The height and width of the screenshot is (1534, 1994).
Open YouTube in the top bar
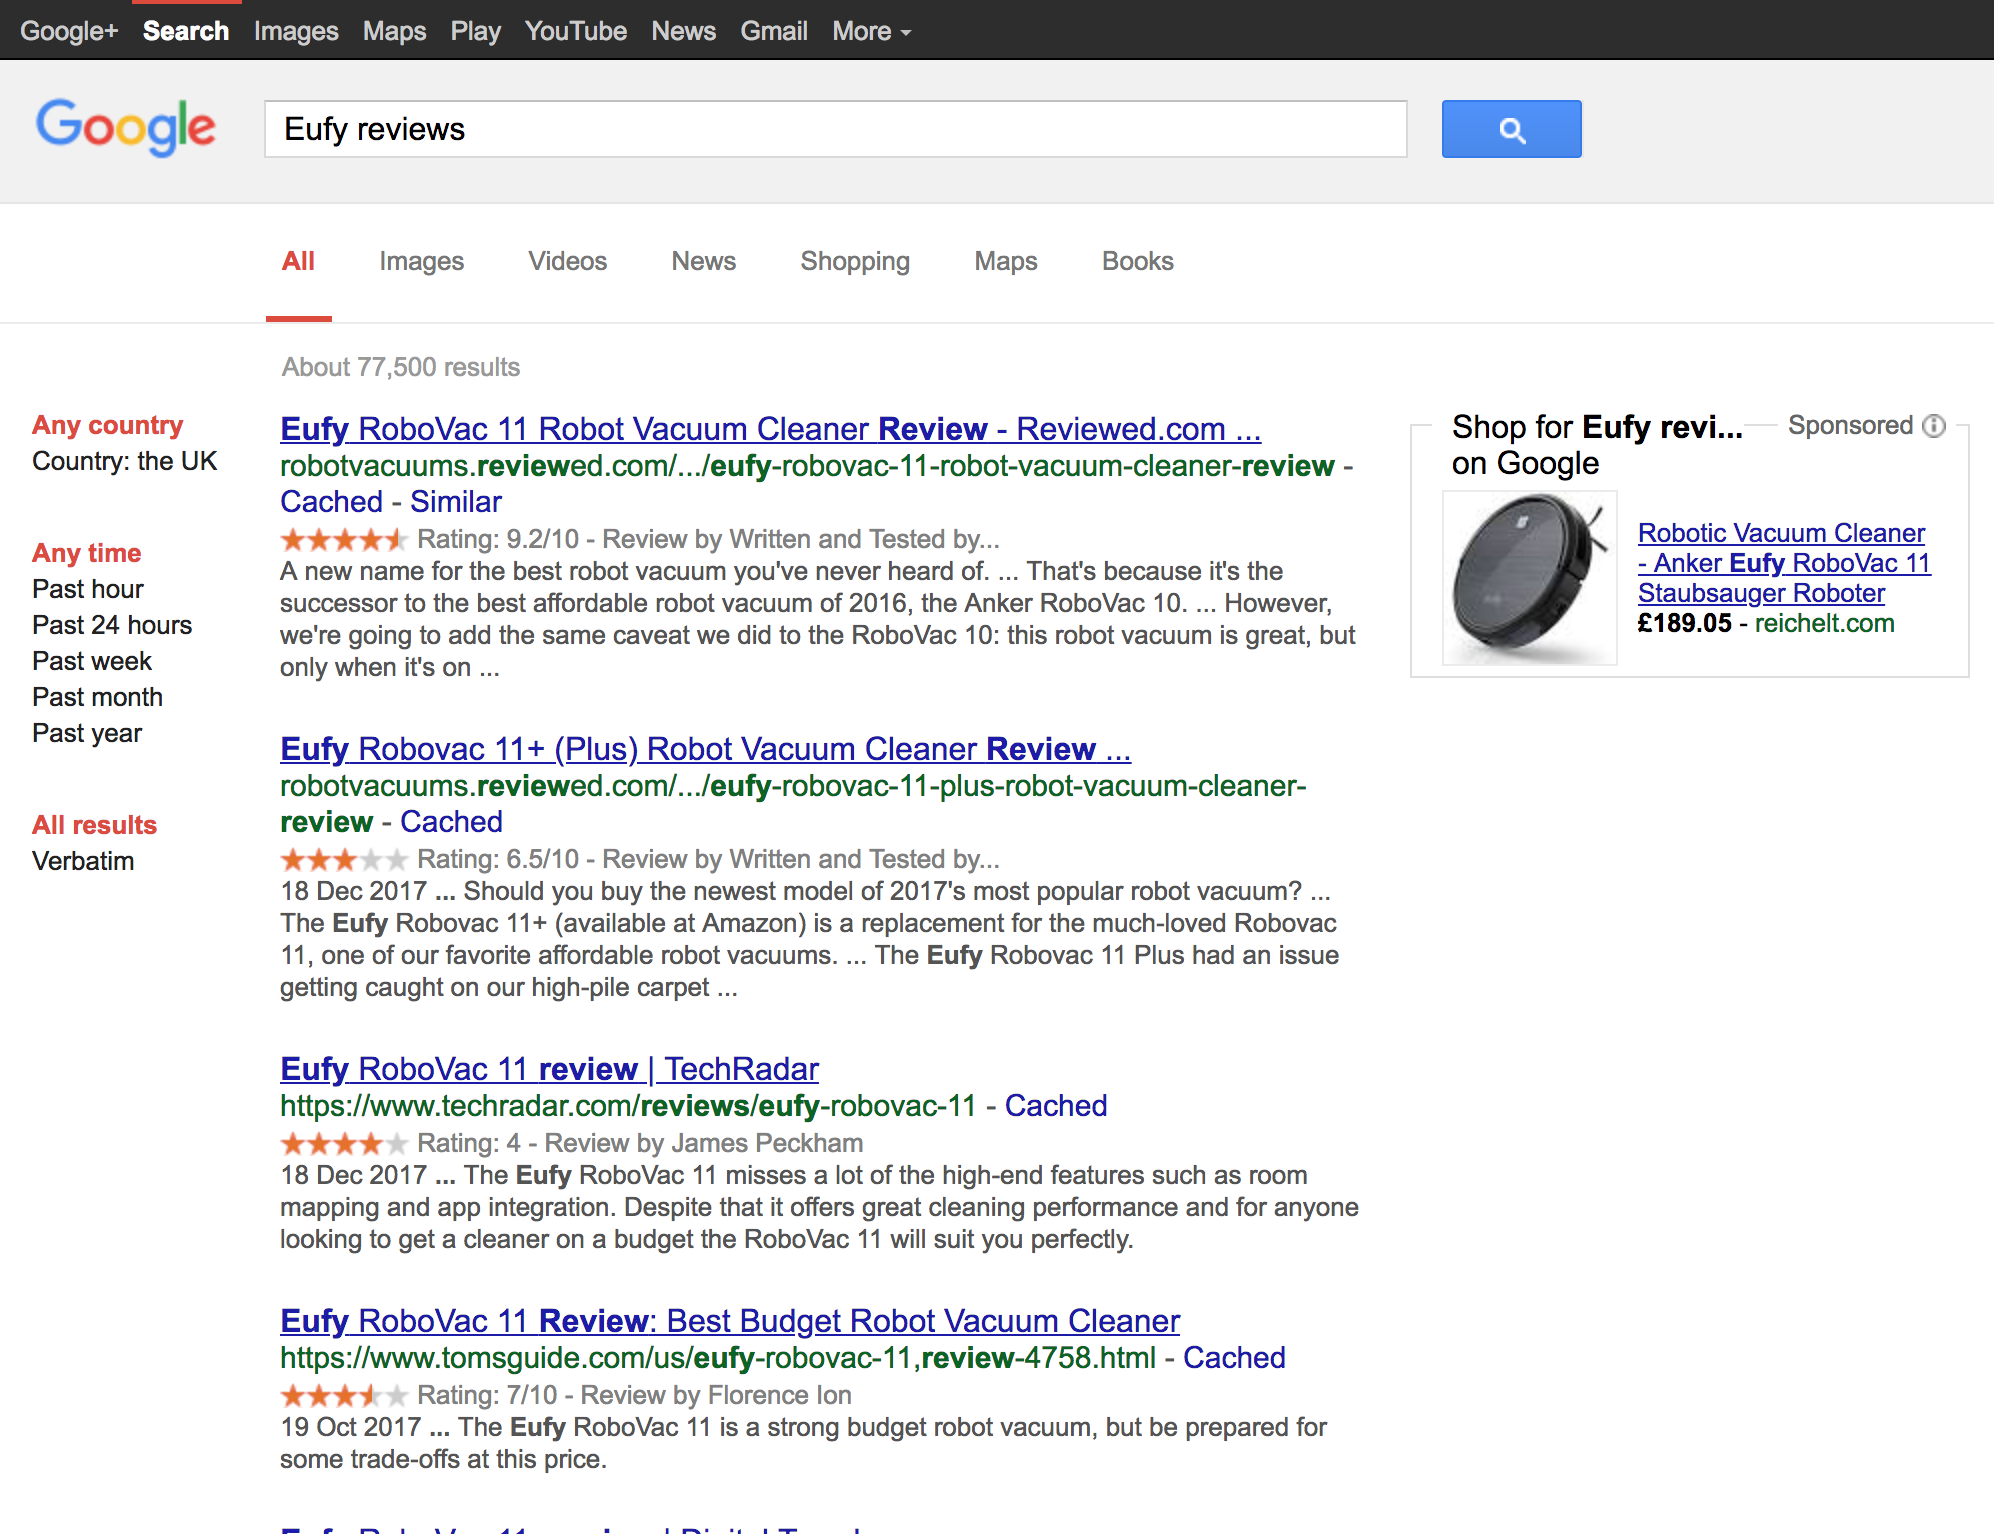[576, 31]
